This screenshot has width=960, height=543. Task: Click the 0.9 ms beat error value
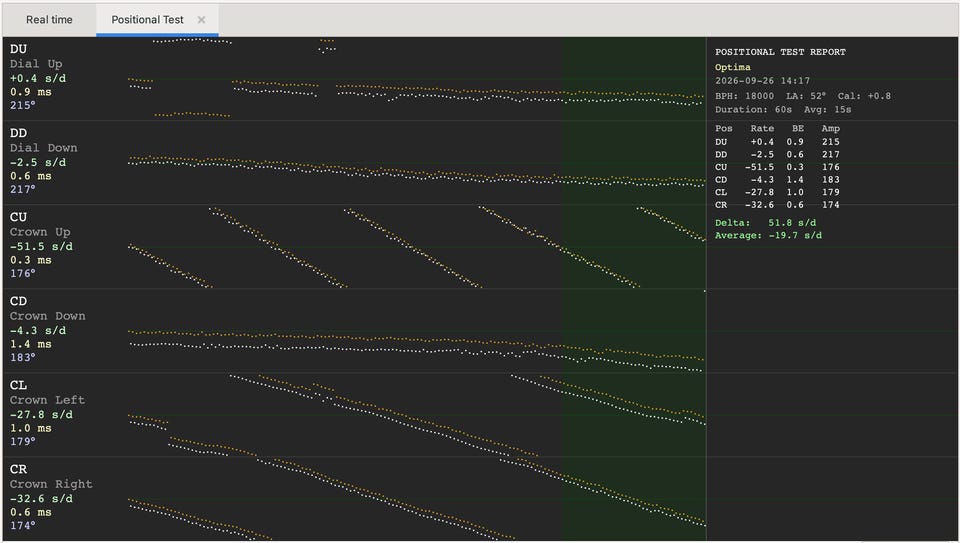click(31, 92)
